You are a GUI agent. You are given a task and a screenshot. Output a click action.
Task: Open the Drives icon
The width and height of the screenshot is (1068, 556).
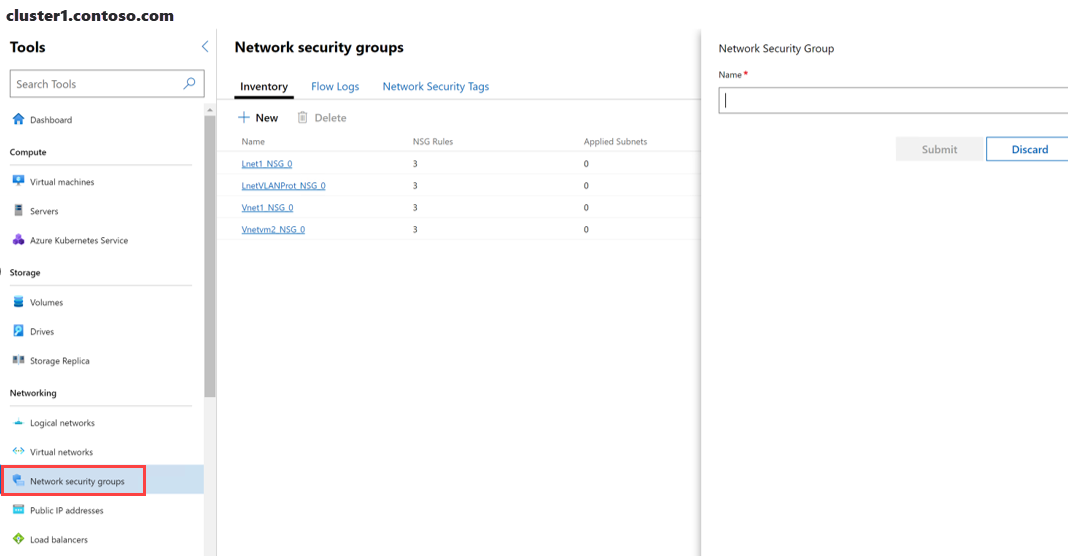point(18,331)
